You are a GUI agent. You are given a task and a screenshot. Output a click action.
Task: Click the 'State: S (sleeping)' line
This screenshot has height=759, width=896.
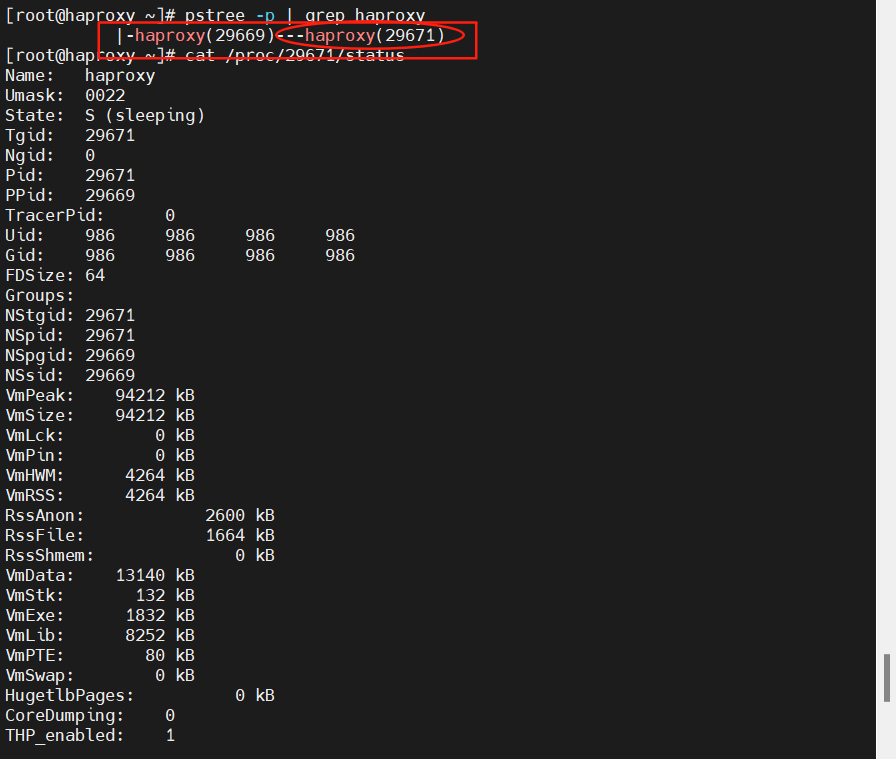coord(105,115)
